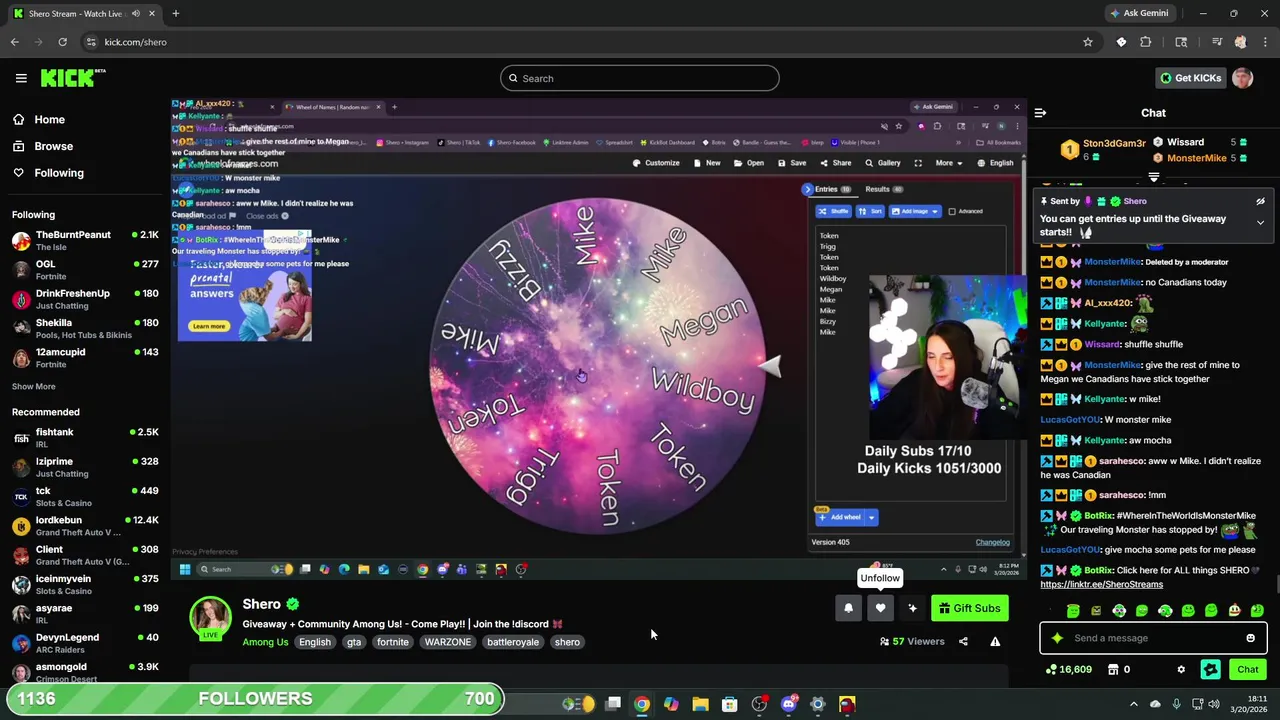Expand the pinned message chevron

[x=1260, y=222]
